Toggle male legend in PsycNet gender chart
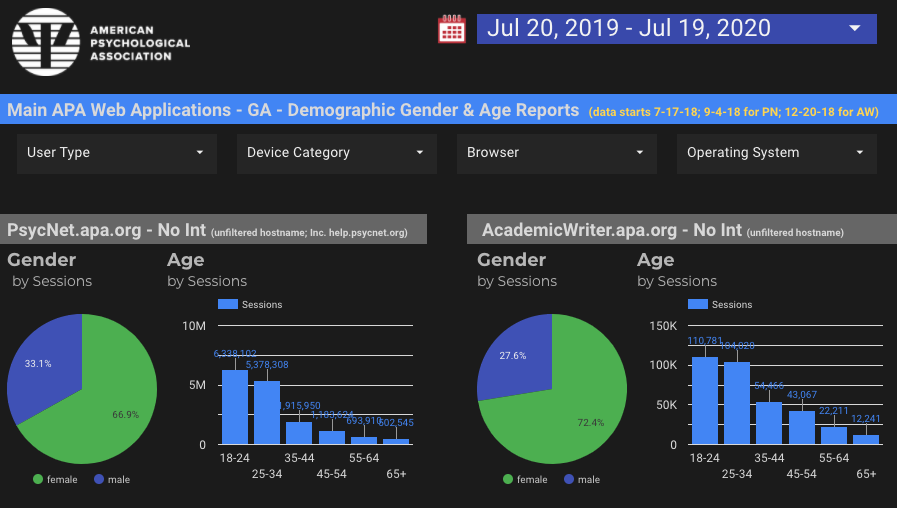The image size is (897, 508). pos(111,479)
